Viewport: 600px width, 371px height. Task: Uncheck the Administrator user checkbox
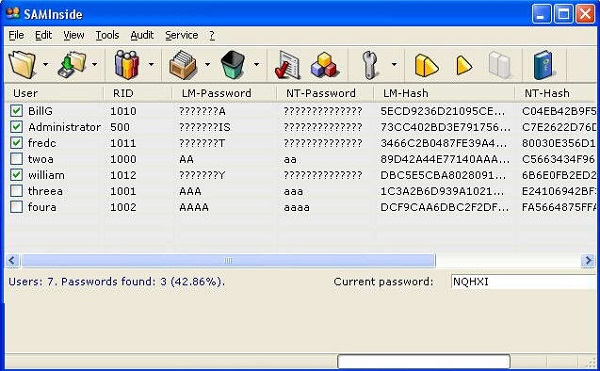click(16, 127)
